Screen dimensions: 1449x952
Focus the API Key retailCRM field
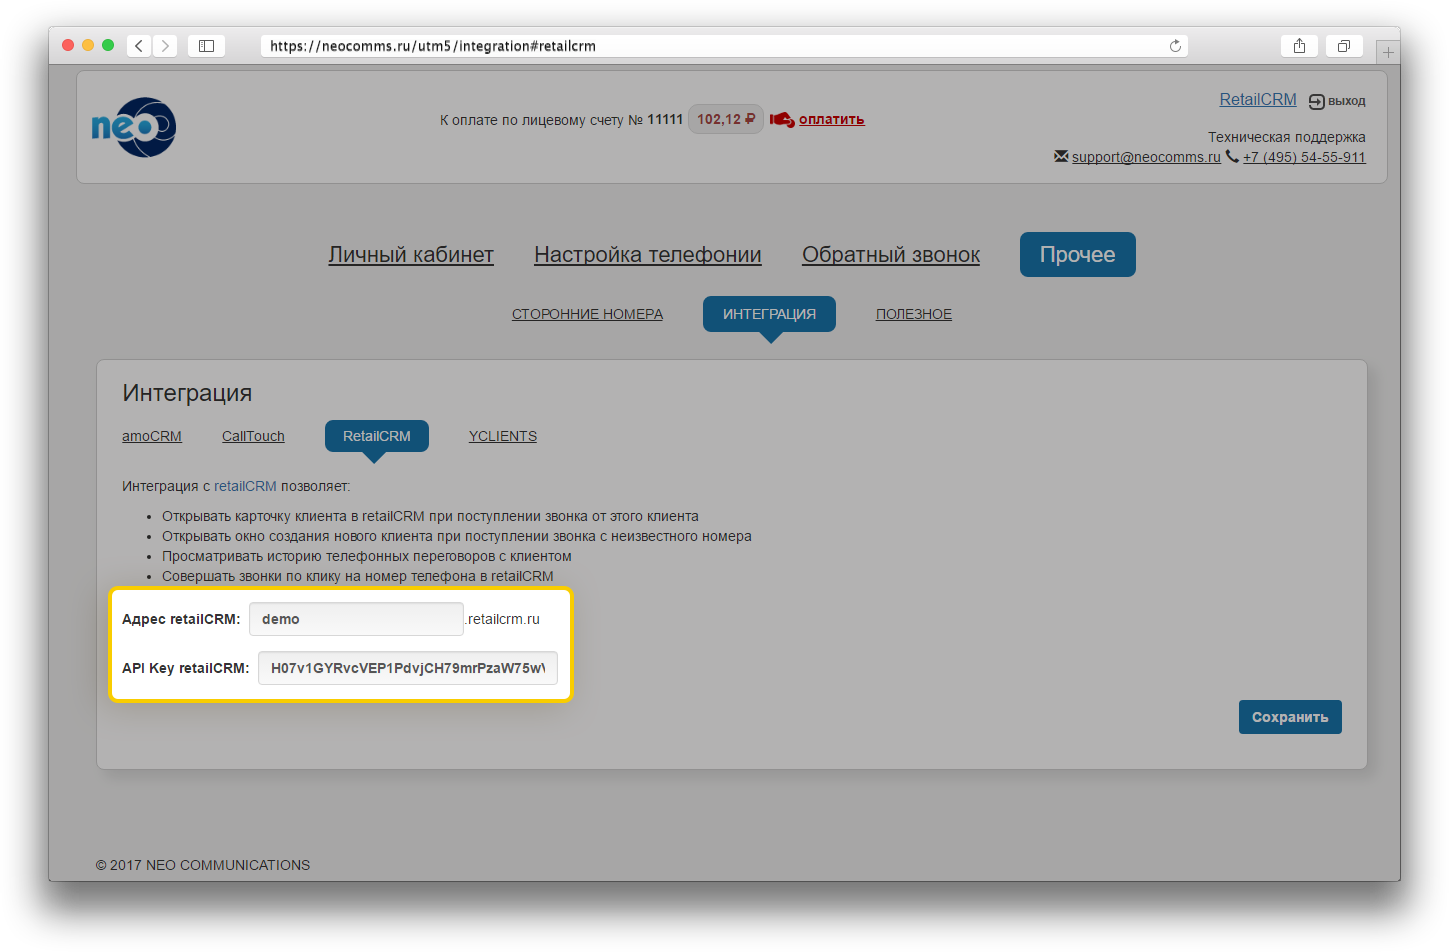coord(408,668)
